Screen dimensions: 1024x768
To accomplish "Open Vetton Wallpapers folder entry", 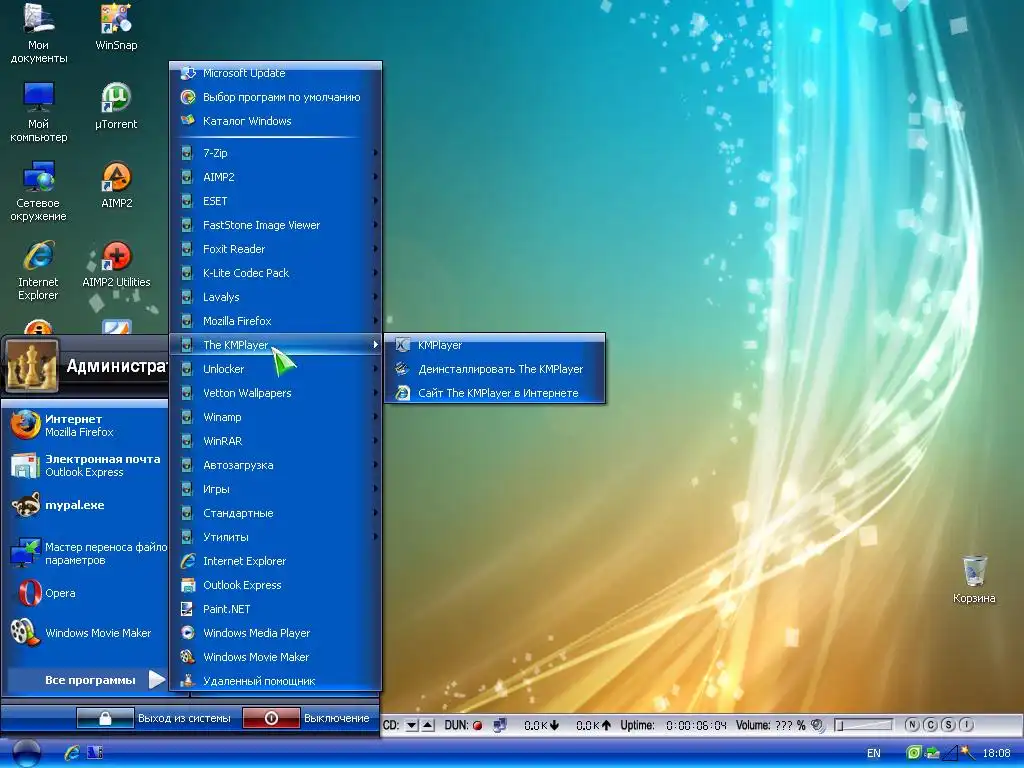I will (x=276, y=393).
